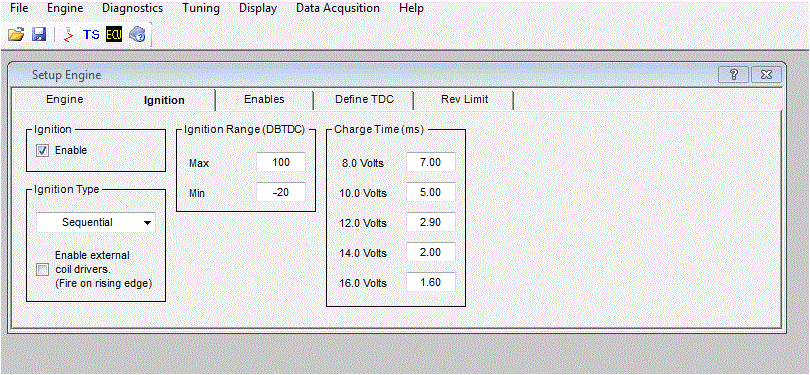This screenshot has height=375, width=810.
Task: Click the Ignition Range Min field
Action: pos(281,192)
